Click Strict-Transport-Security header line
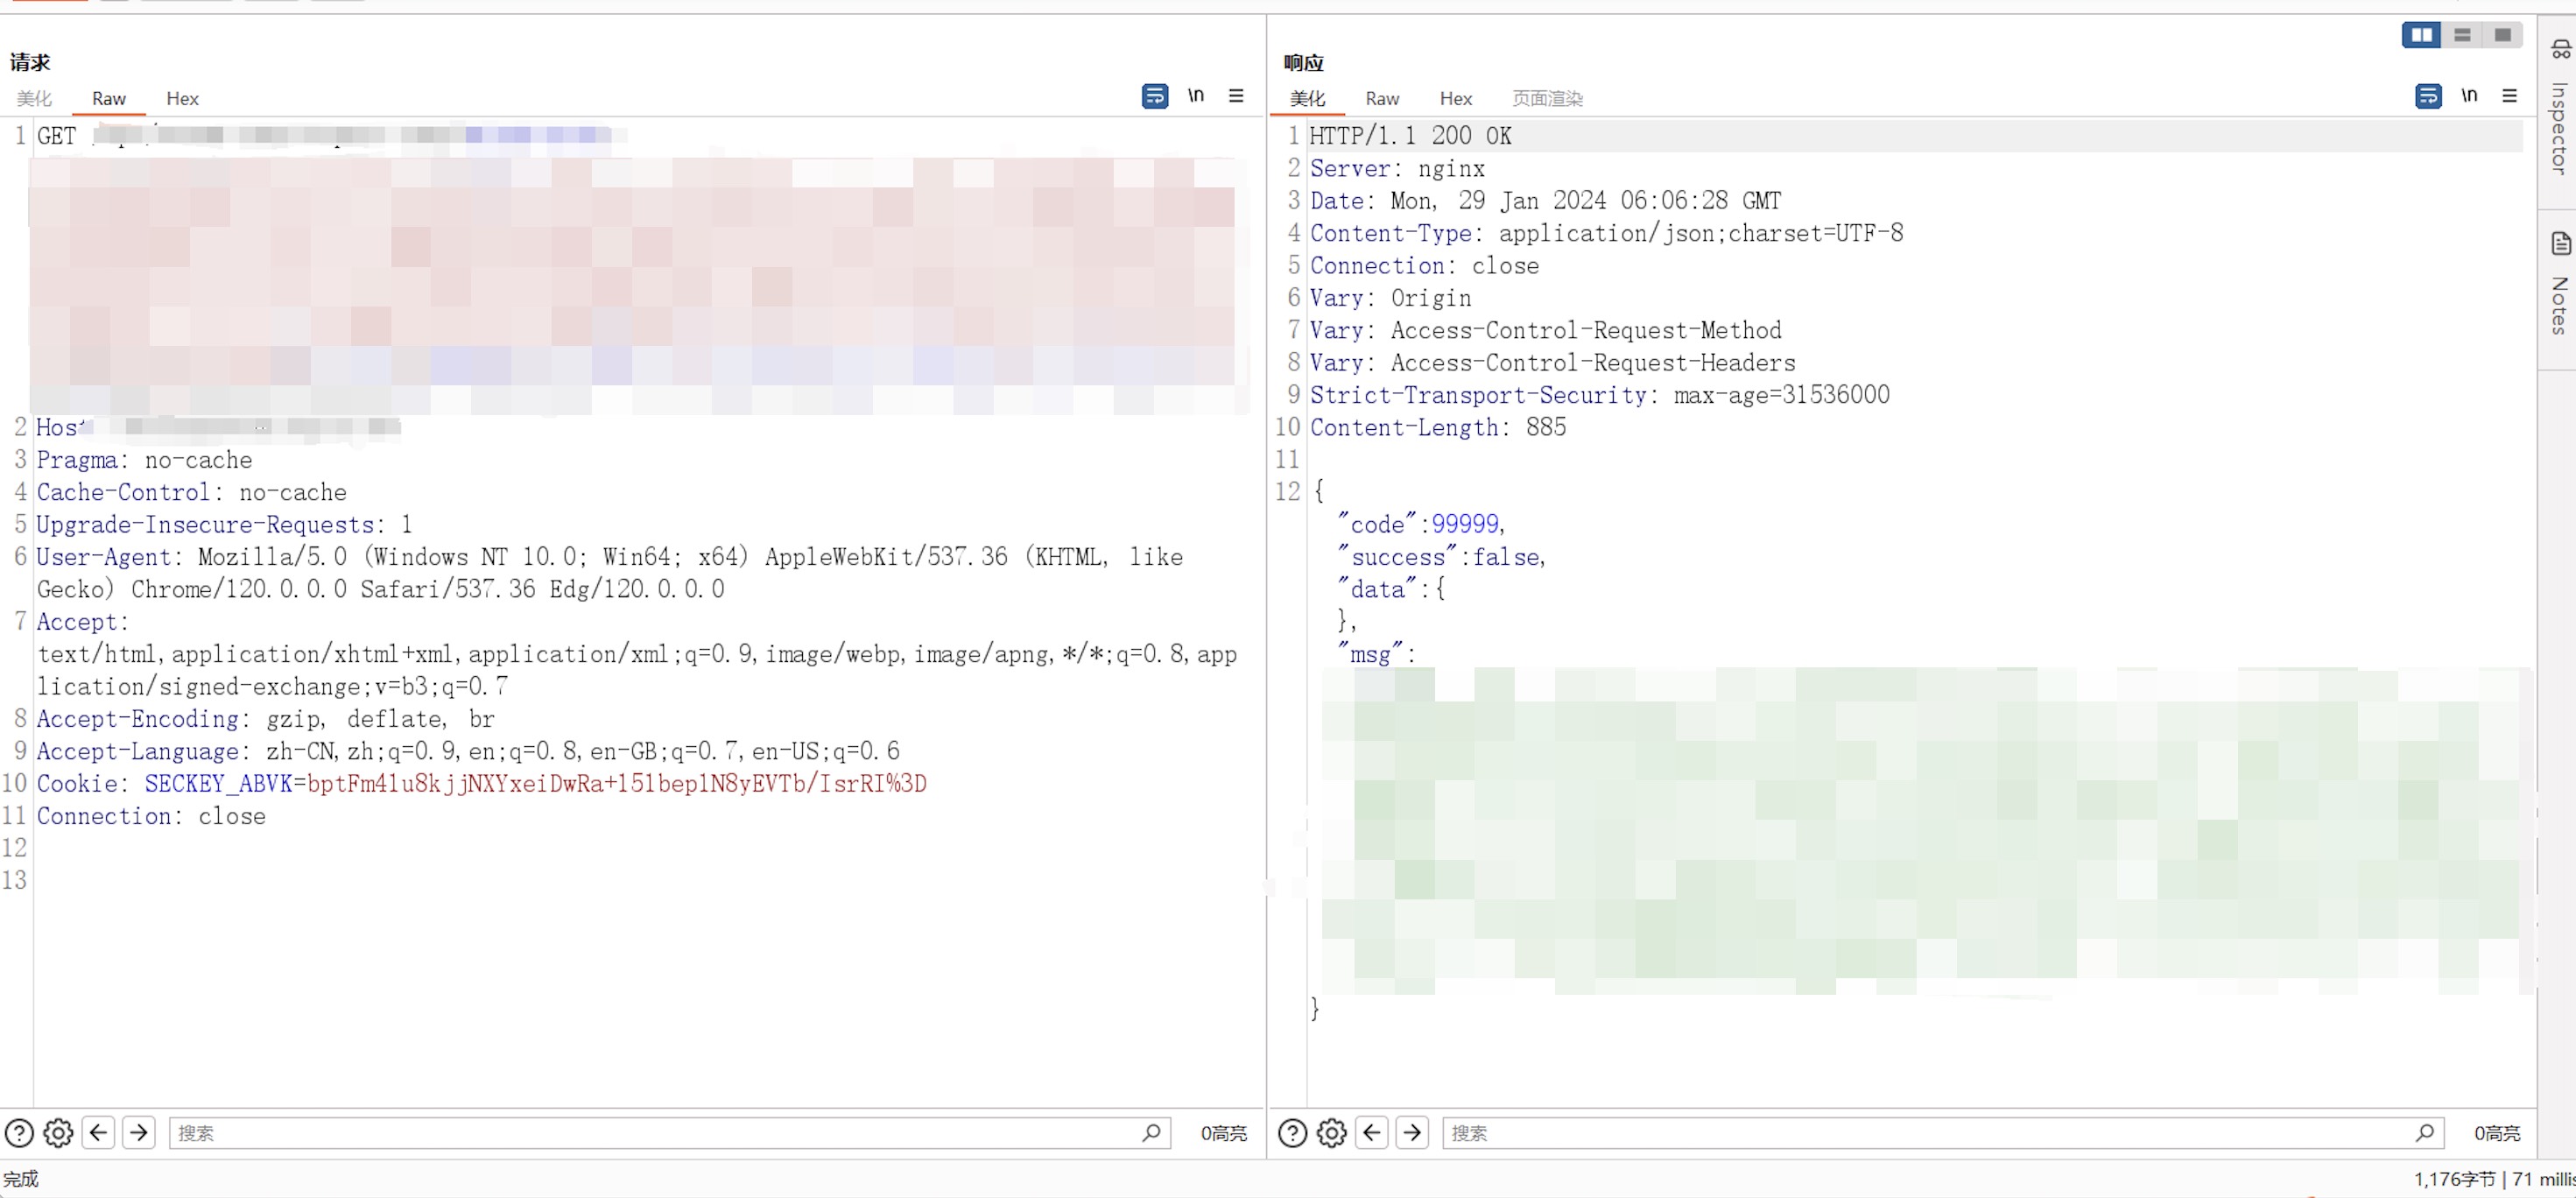 (x=1600, y=395)
